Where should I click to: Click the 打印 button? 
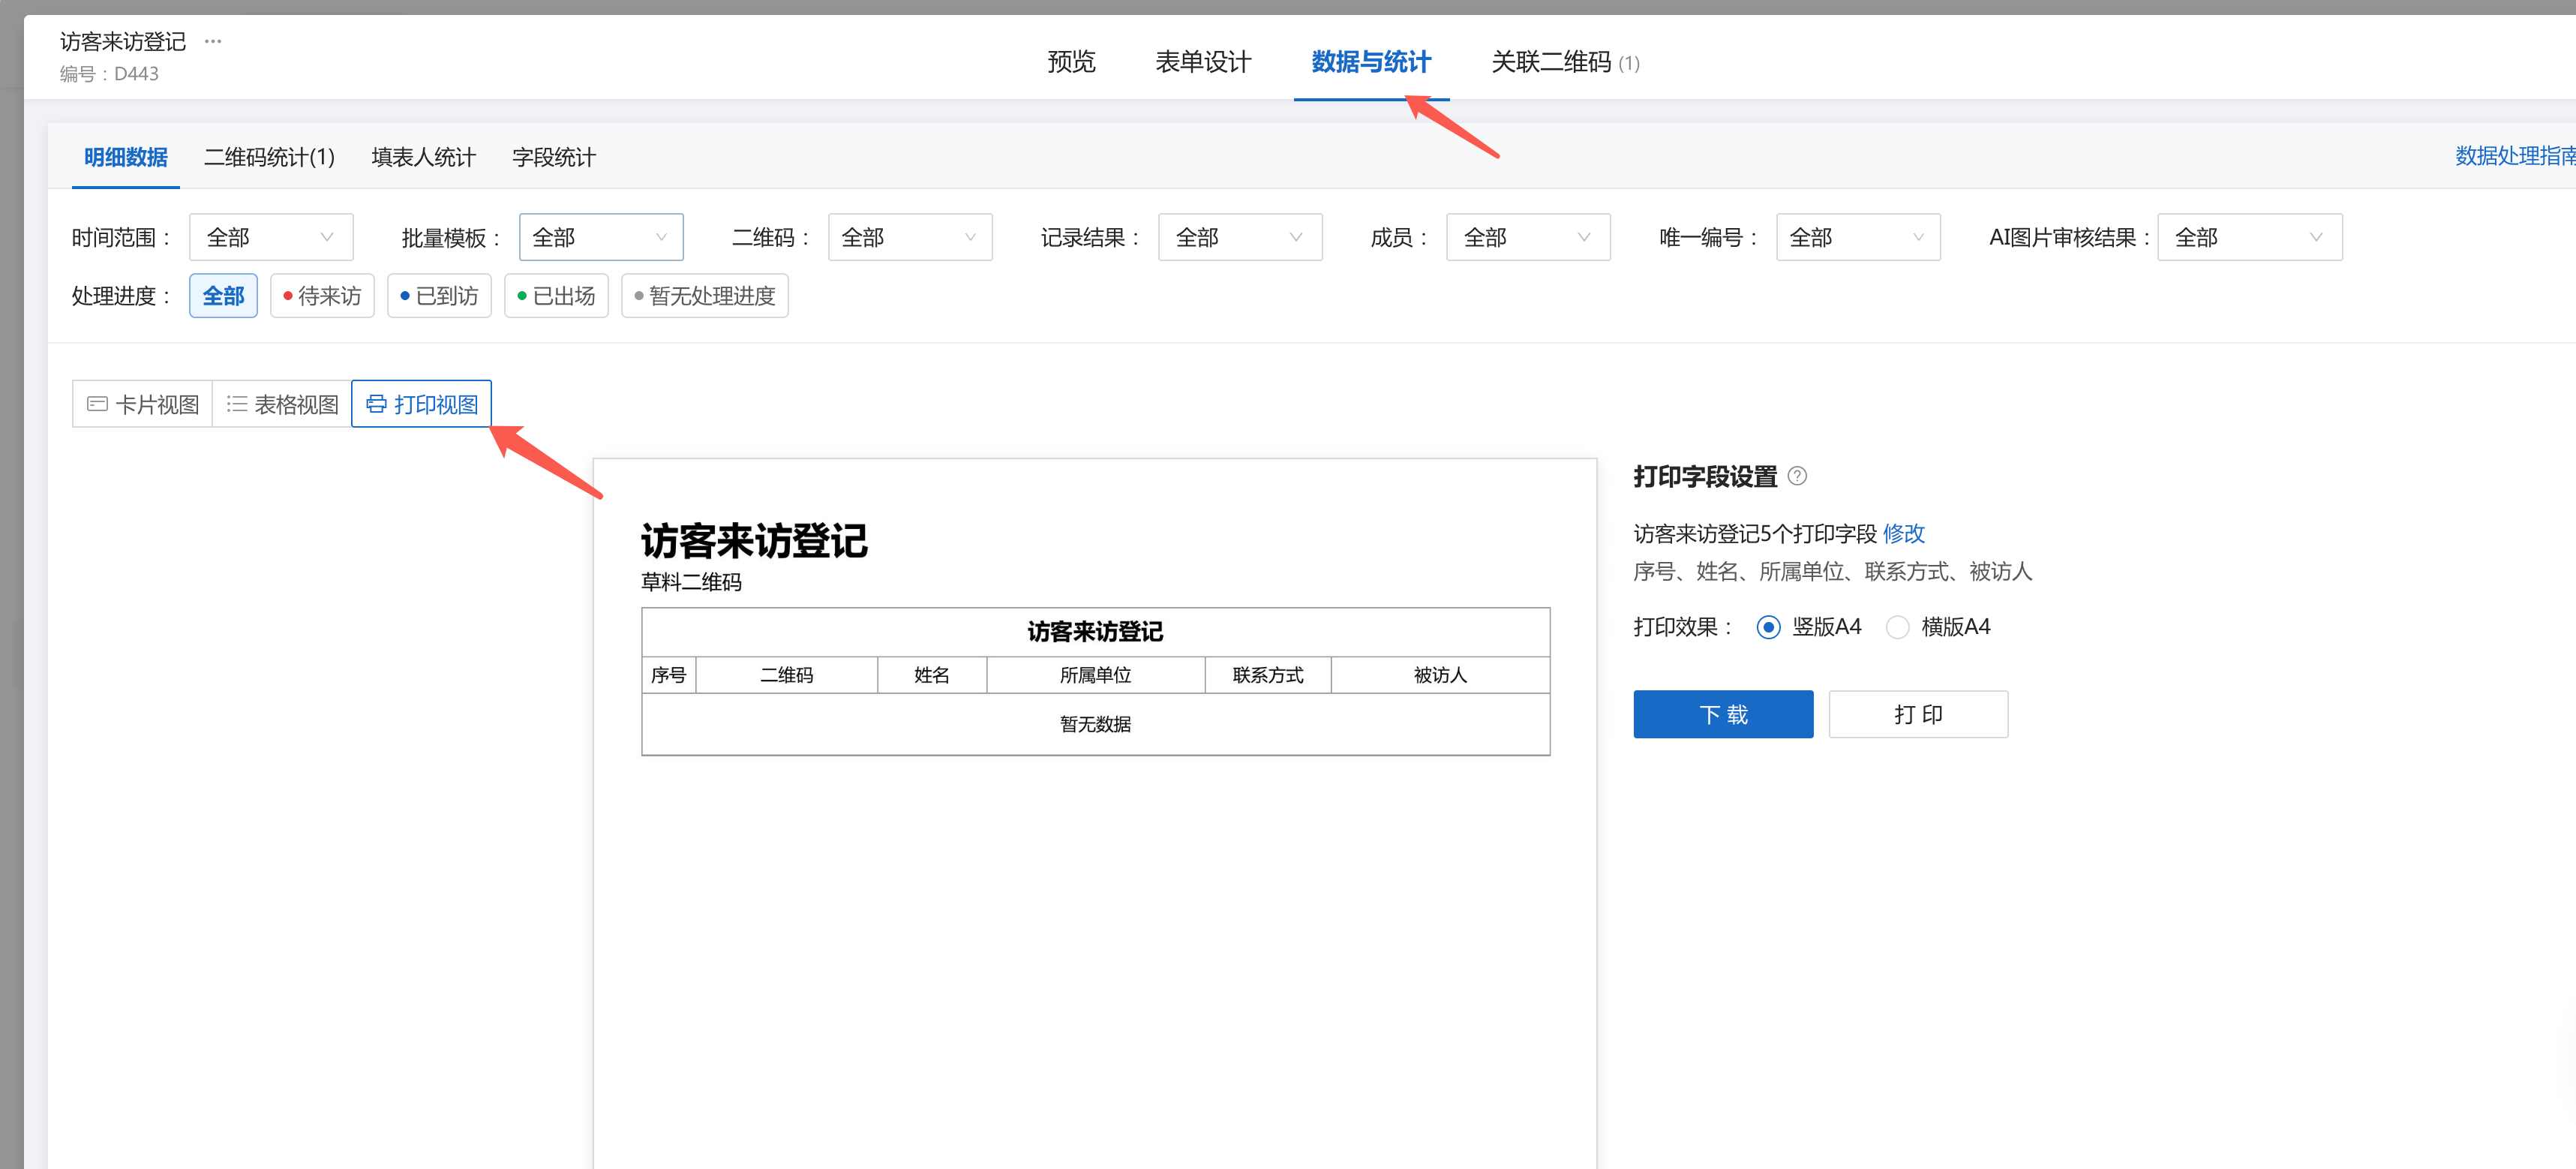coord(1918,714)
